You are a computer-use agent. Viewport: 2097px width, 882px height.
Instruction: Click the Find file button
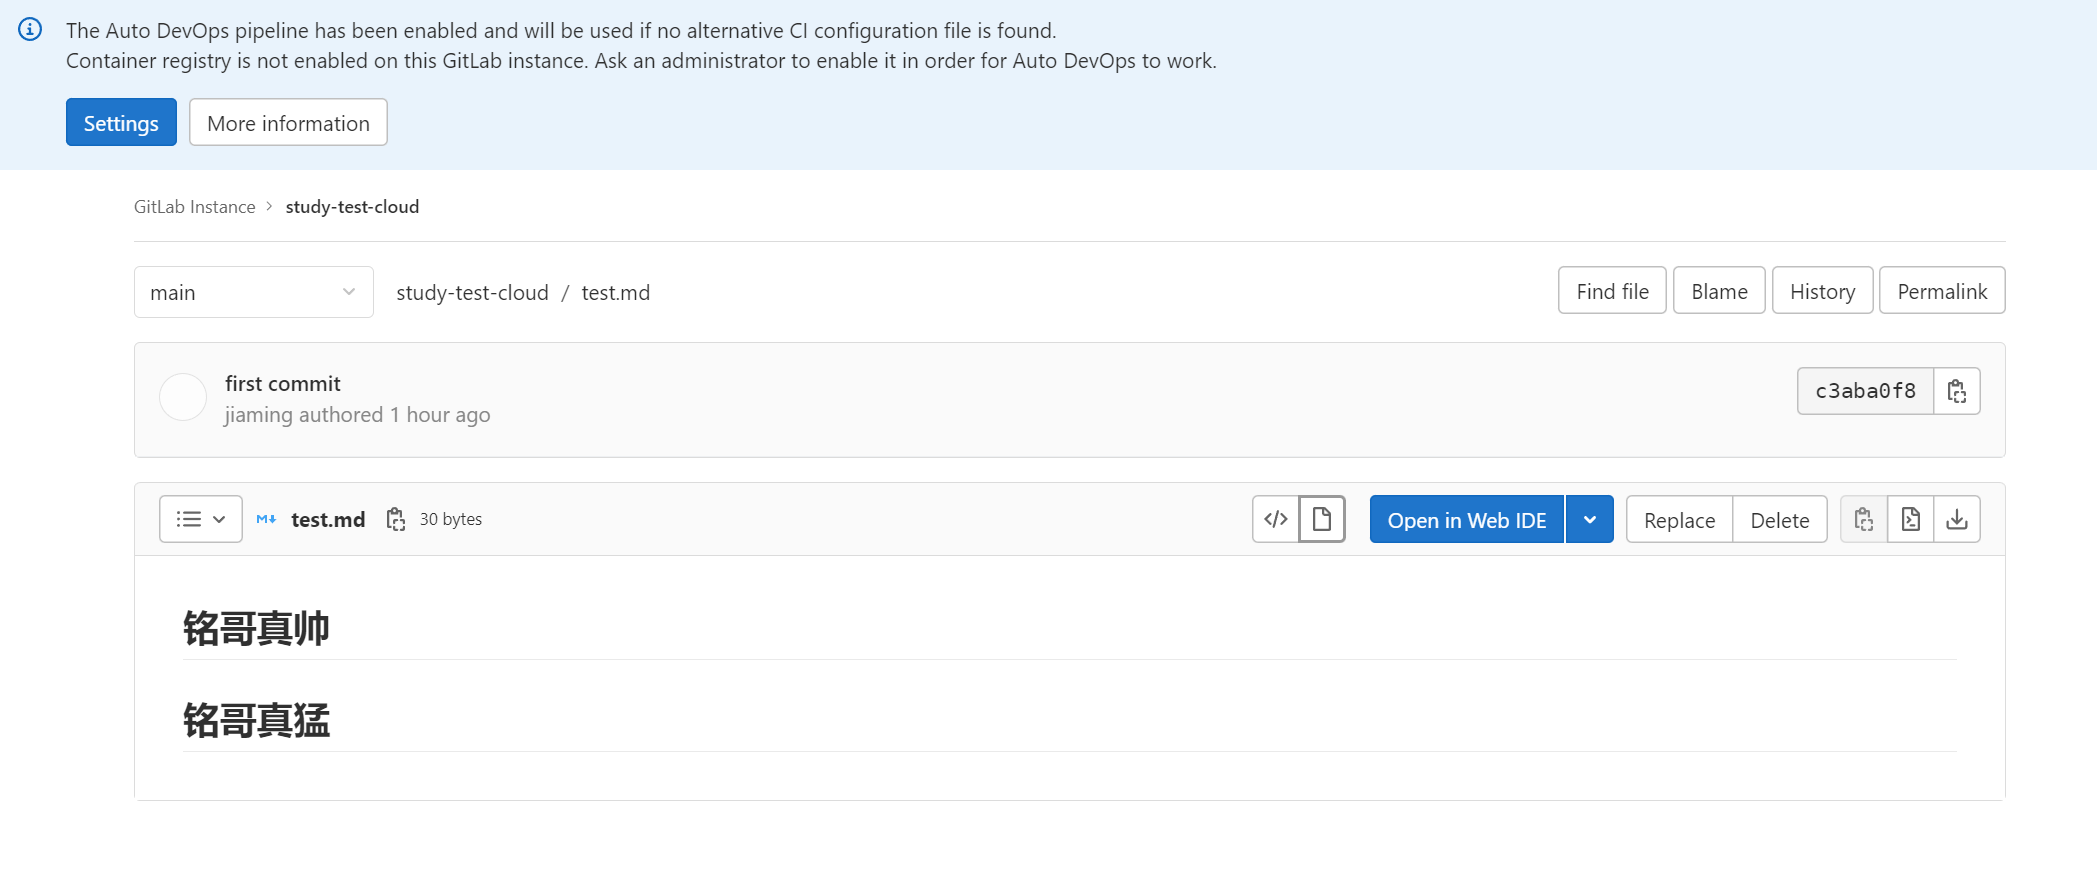tap(1611, 290)
